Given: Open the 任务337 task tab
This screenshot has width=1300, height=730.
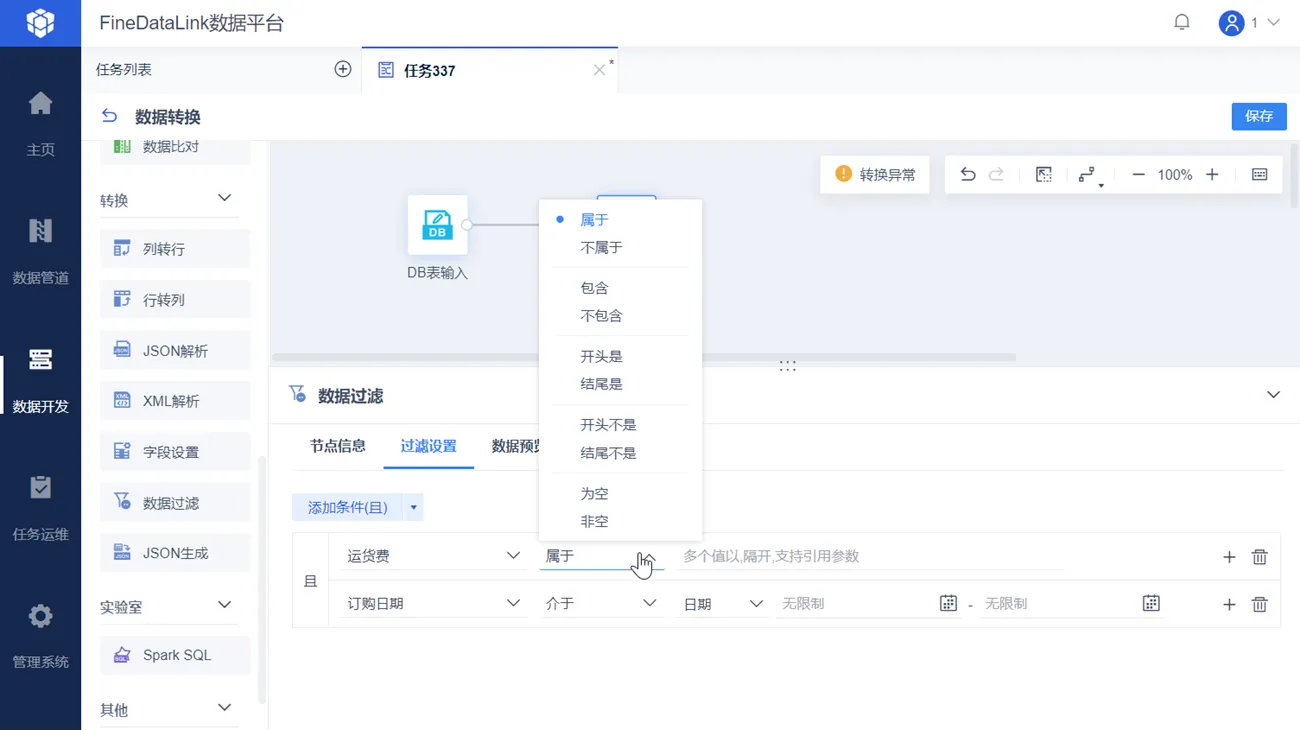Looking at the screenshot, I should click(428, 70).
